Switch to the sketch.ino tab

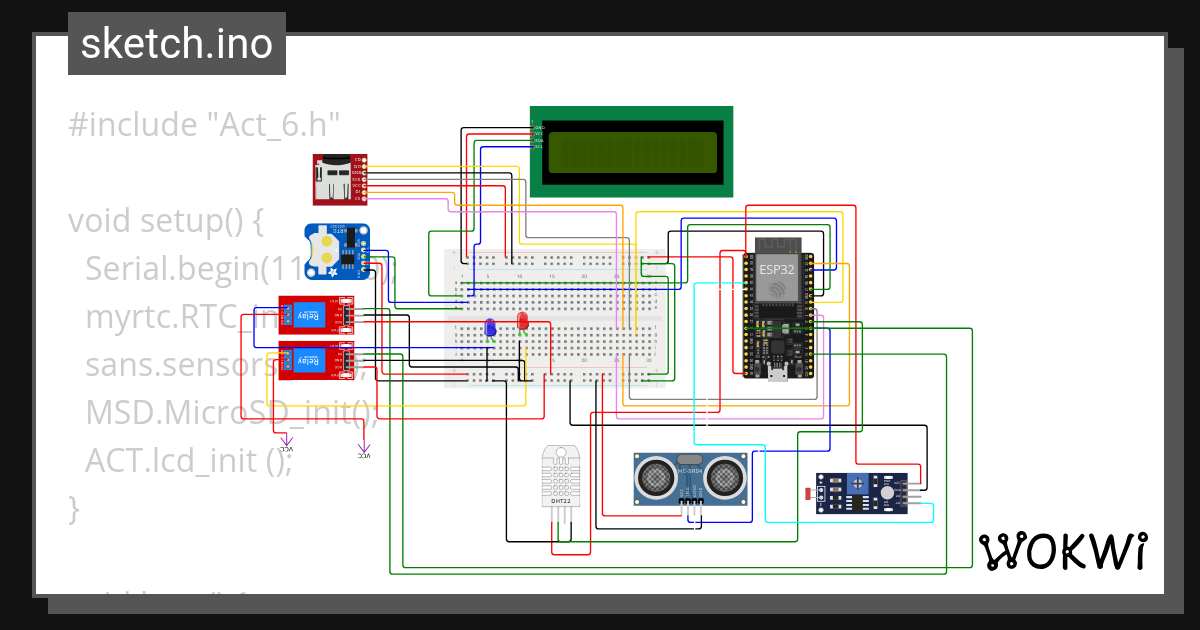[x=176, y=42]
